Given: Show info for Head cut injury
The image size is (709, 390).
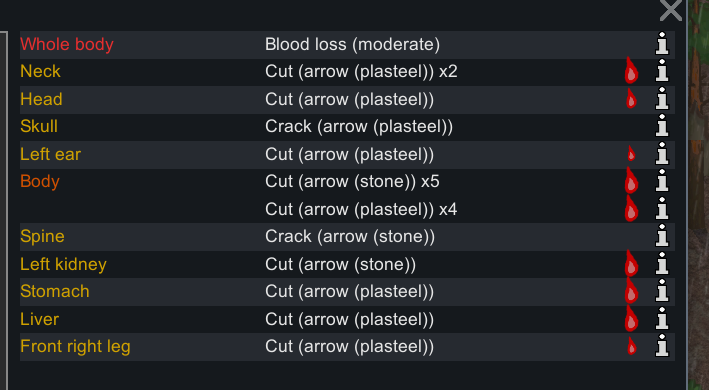Looking at the screenshot, I should pyautogui.click(x=662, y=99).
